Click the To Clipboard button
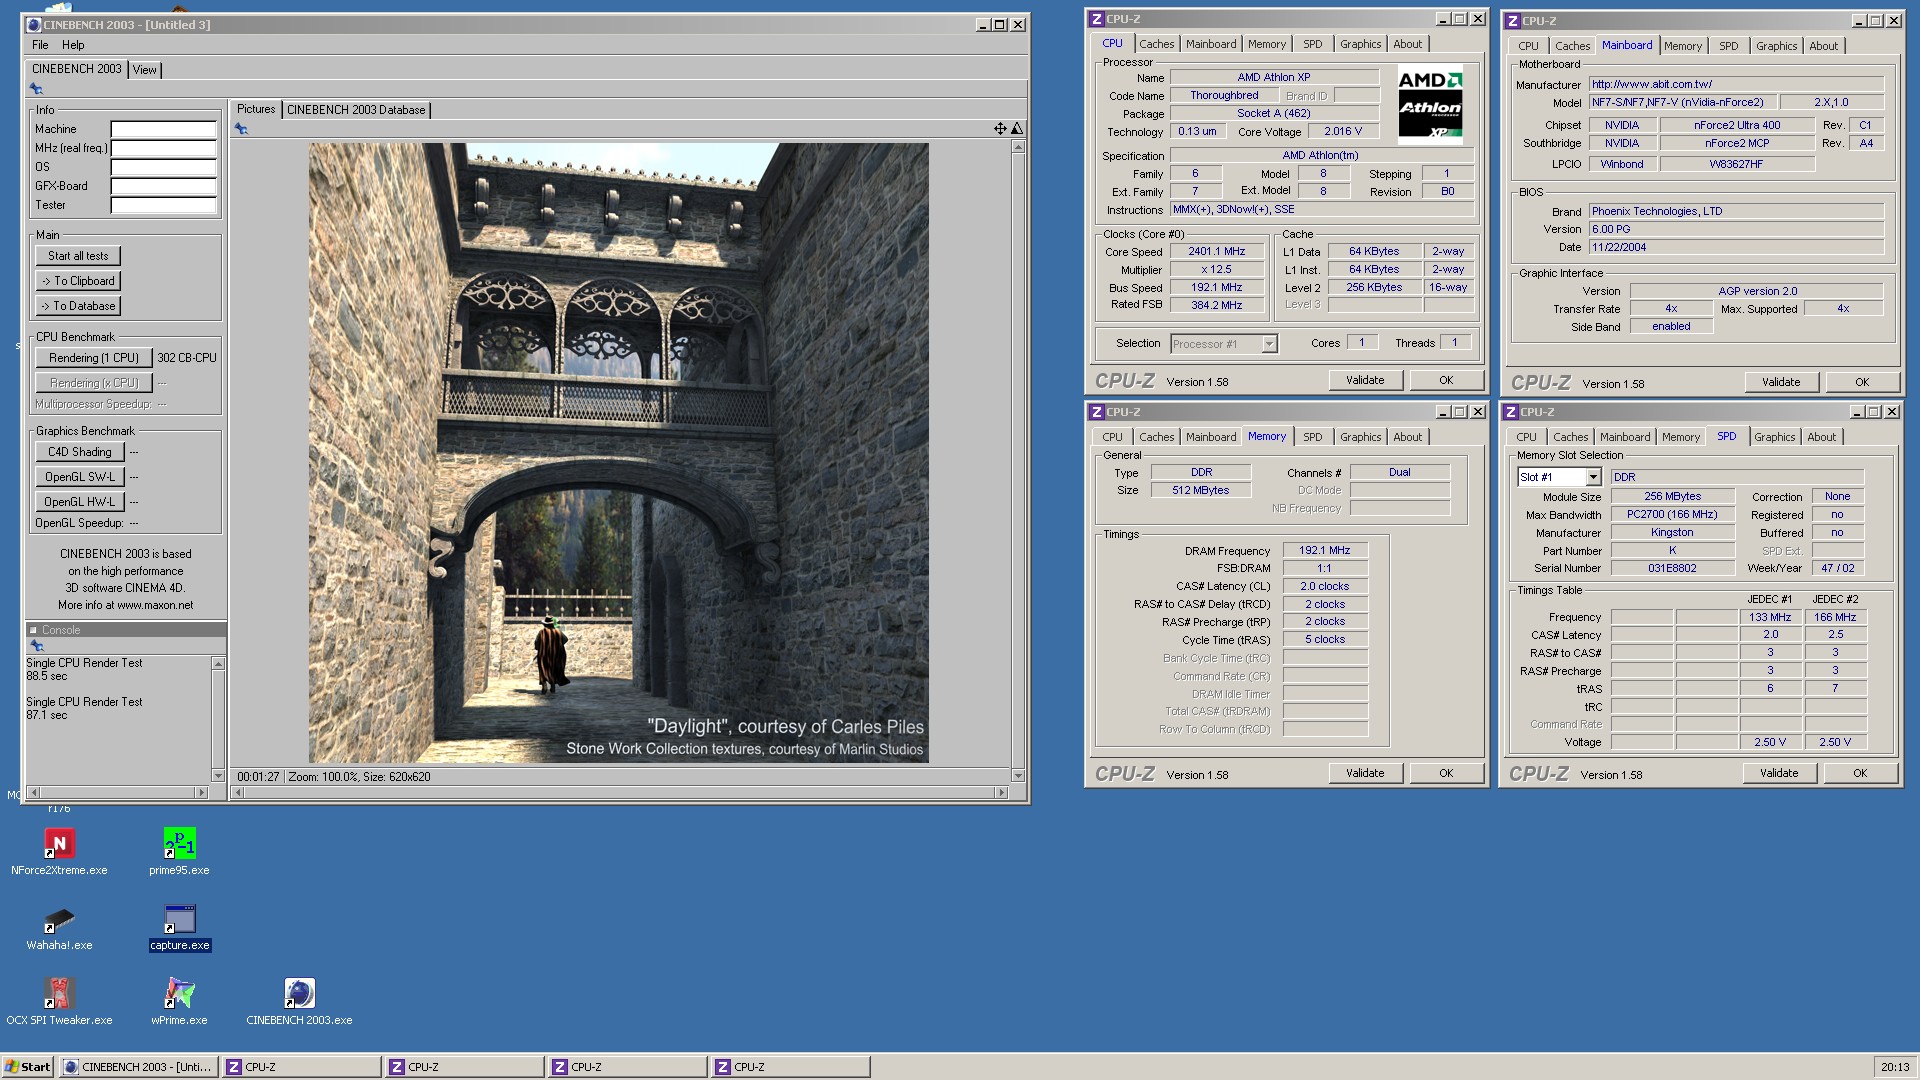Screen dimensions: 1920x1080 [78, 281]
